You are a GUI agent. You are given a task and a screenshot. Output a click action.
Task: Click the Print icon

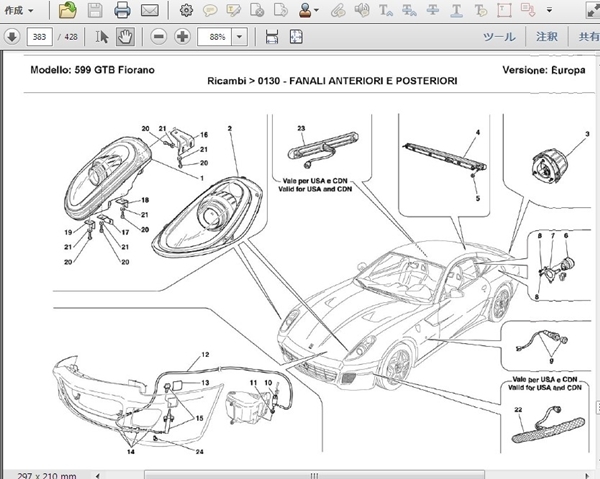(x=122, y=10)
